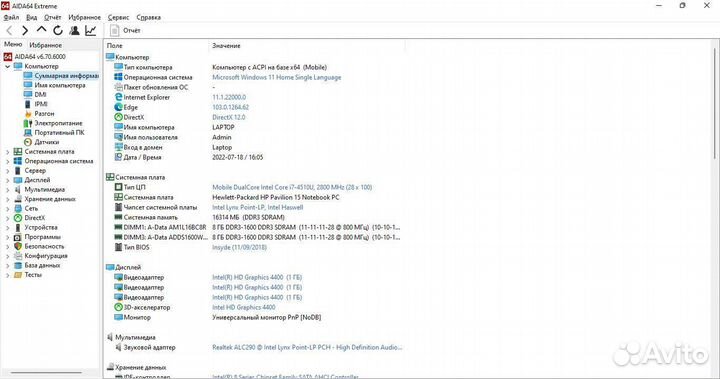
Task: Go forward with the right arrow toolbar icon
Action: pyautogui.click(x=25, y=31)
